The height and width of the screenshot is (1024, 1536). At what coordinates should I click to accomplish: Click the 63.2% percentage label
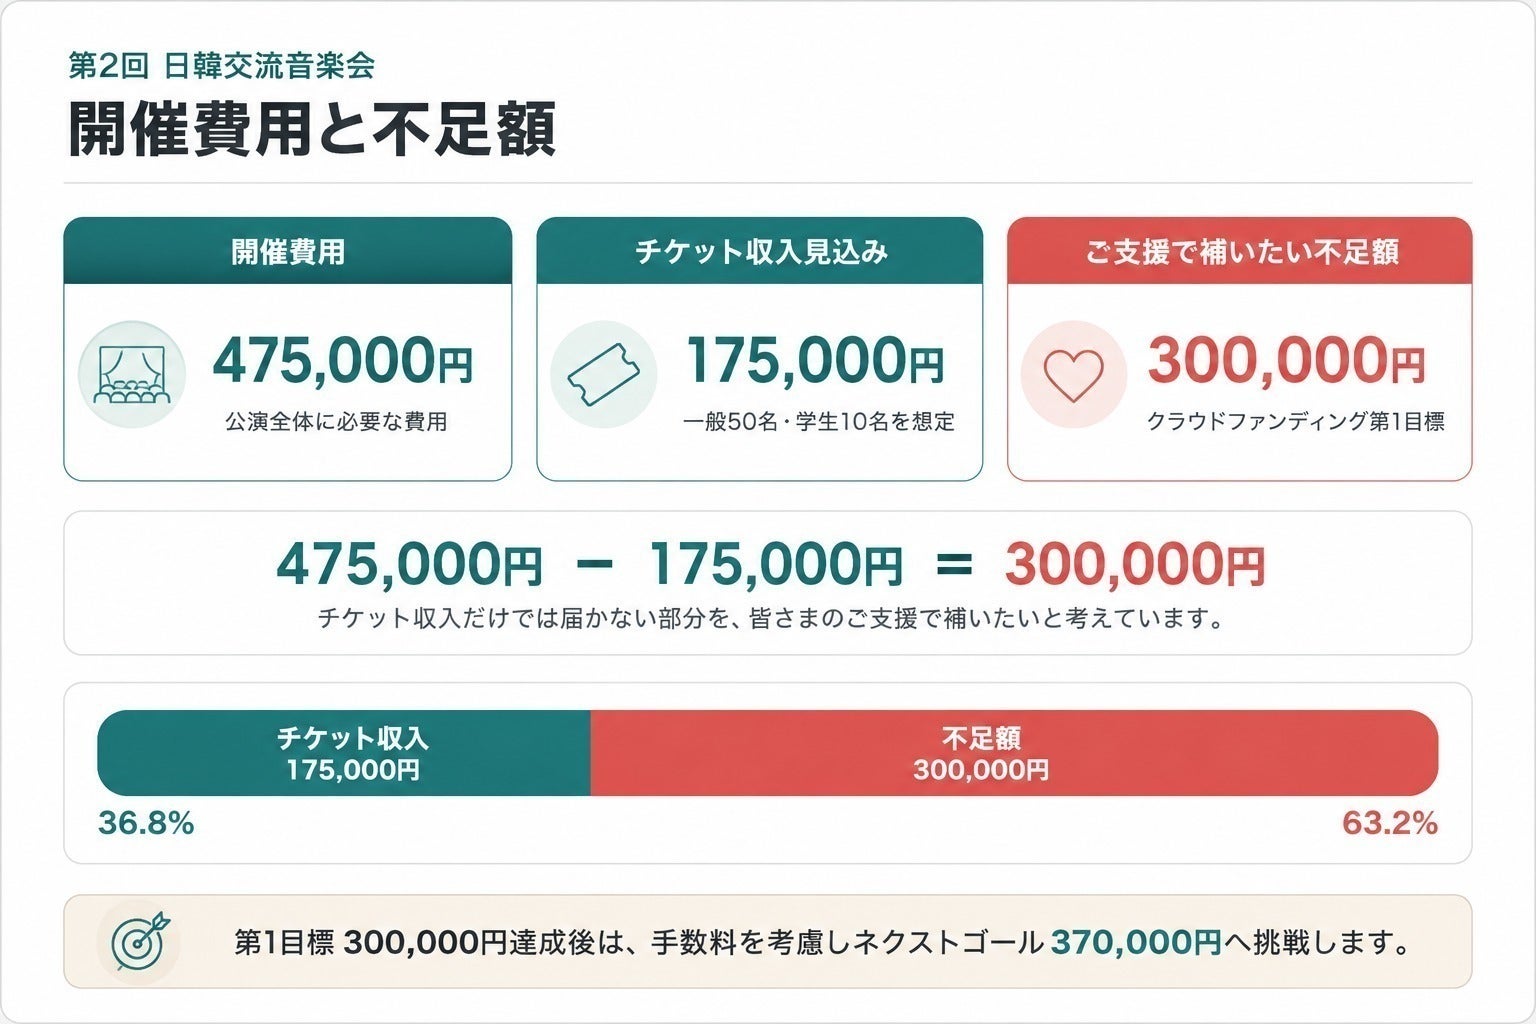pos(1390,823)
